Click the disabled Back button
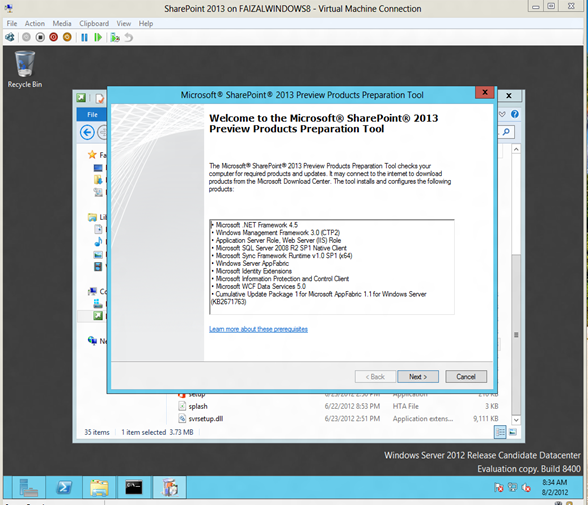 coord(375,376)
